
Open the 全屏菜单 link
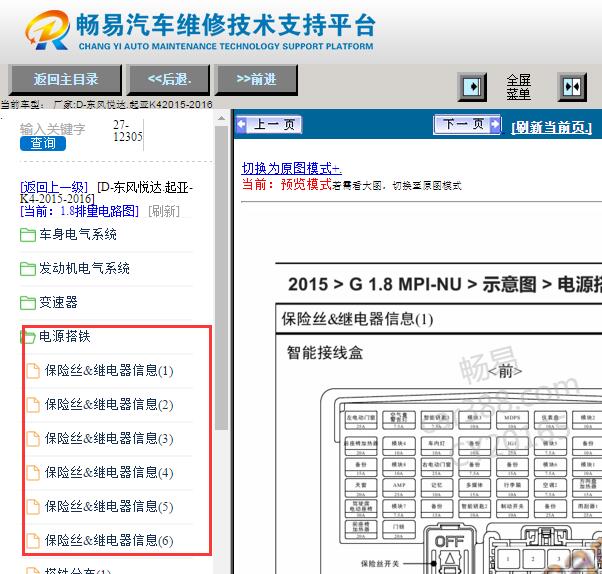click(518, 87)
